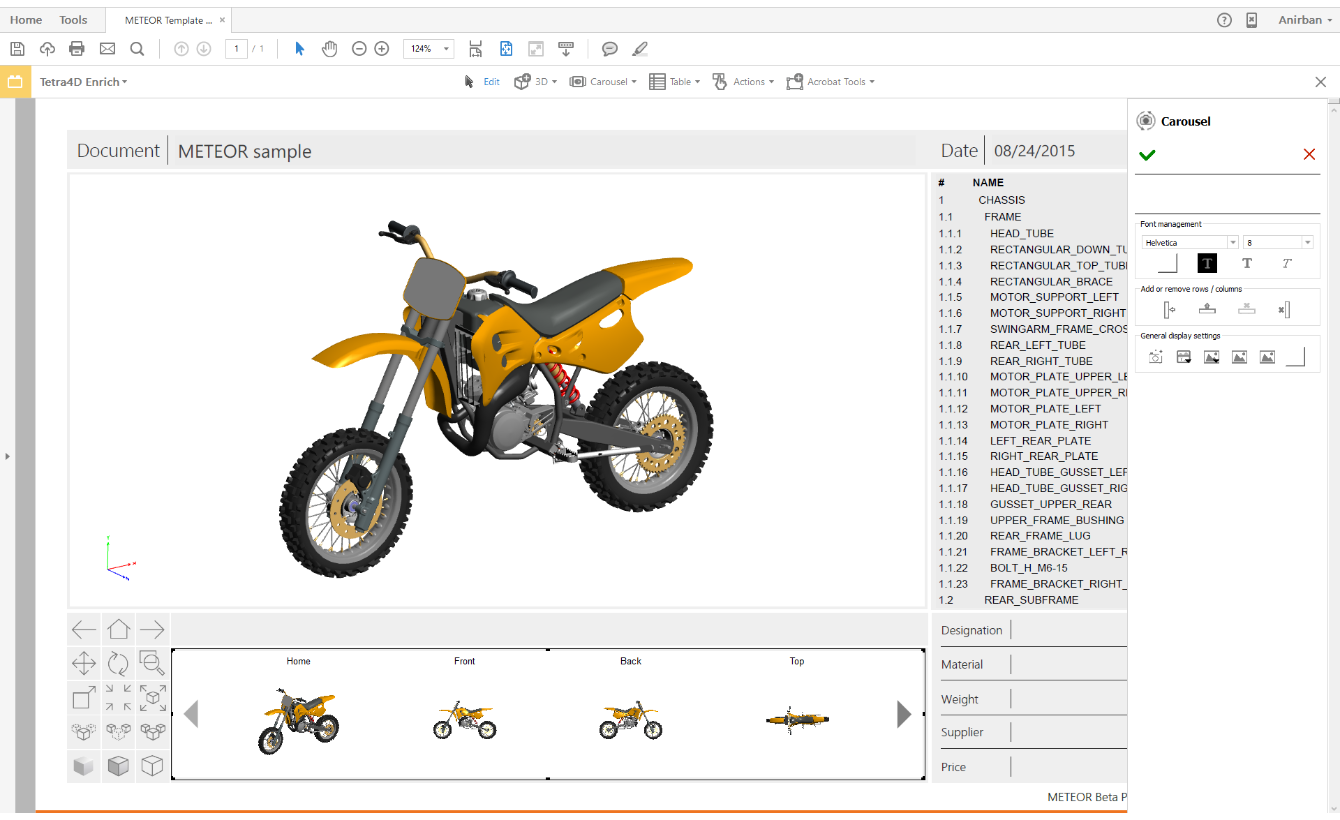Image resolution: width=1340 pixels, height=820 pixels.
Task: Click the font color swatch under Font management
Action: (1167, 264)
